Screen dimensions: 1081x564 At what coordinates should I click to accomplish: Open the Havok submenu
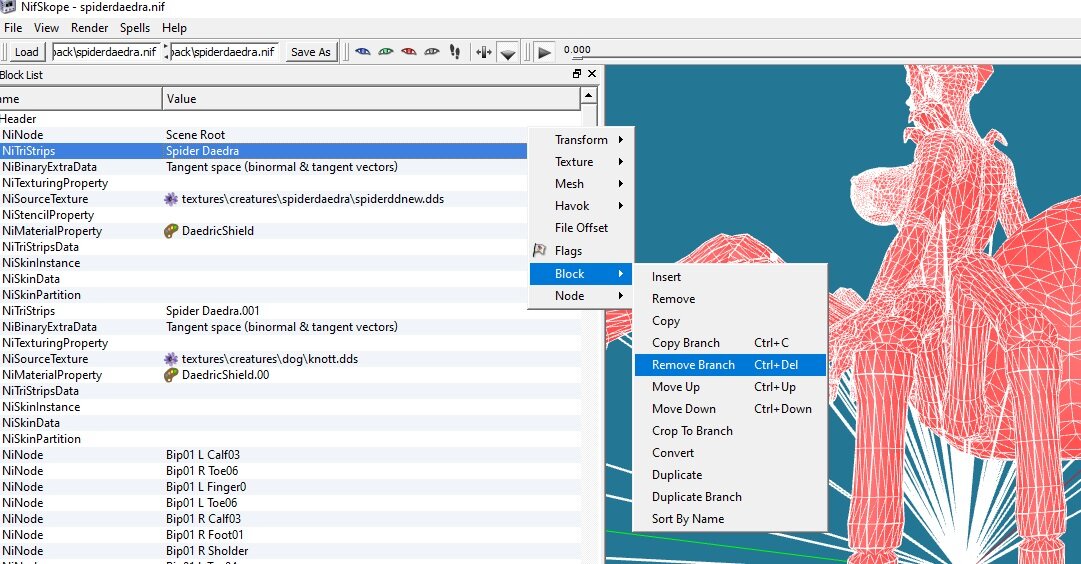pyautogui.click(x=581, y=206)
